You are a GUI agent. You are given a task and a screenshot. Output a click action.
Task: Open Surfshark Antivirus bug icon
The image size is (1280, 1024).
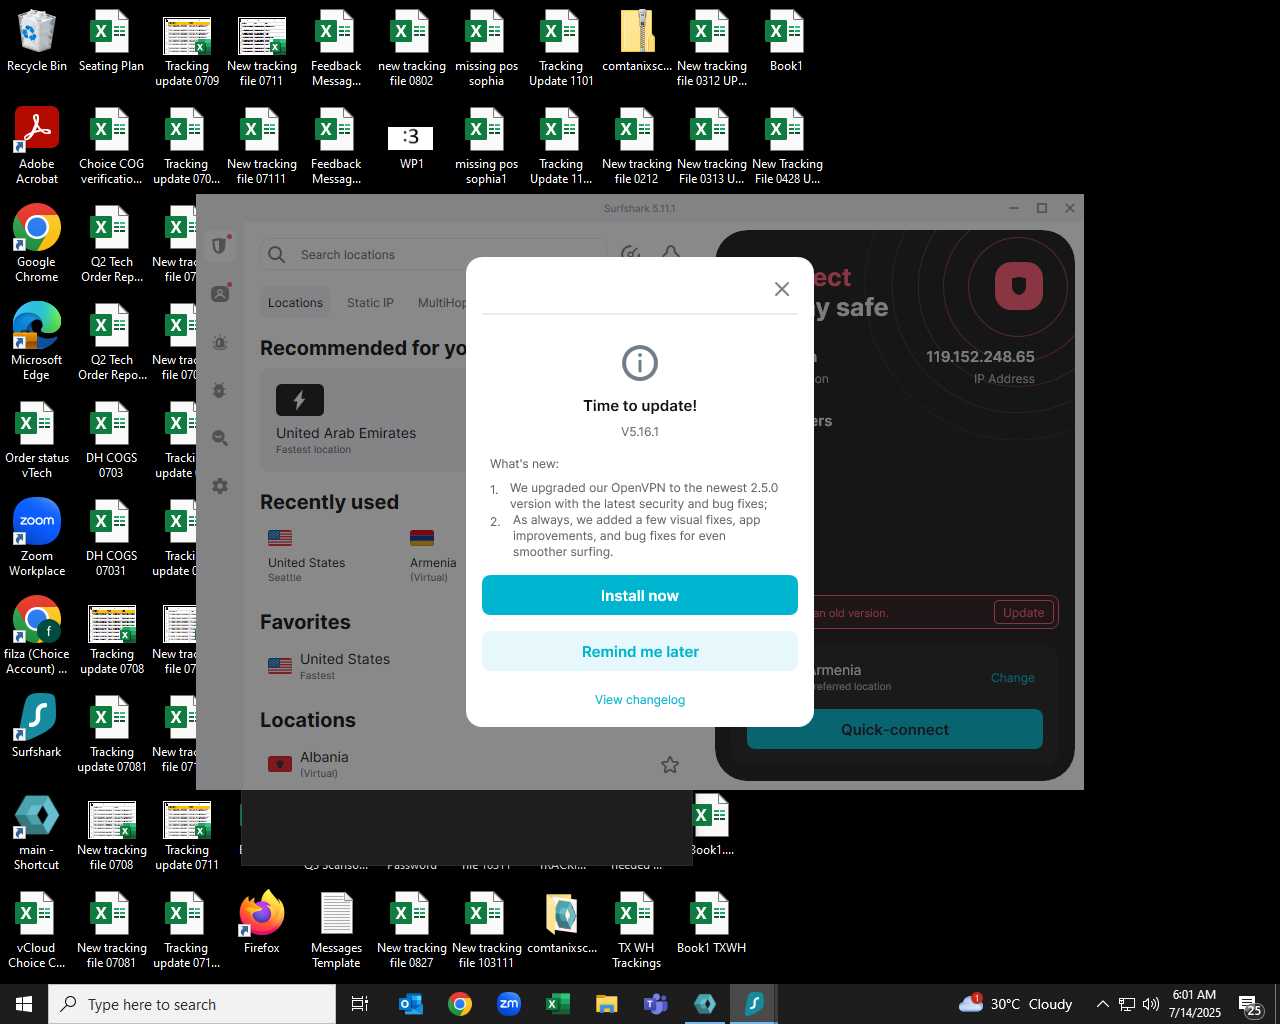click(220, 390)
